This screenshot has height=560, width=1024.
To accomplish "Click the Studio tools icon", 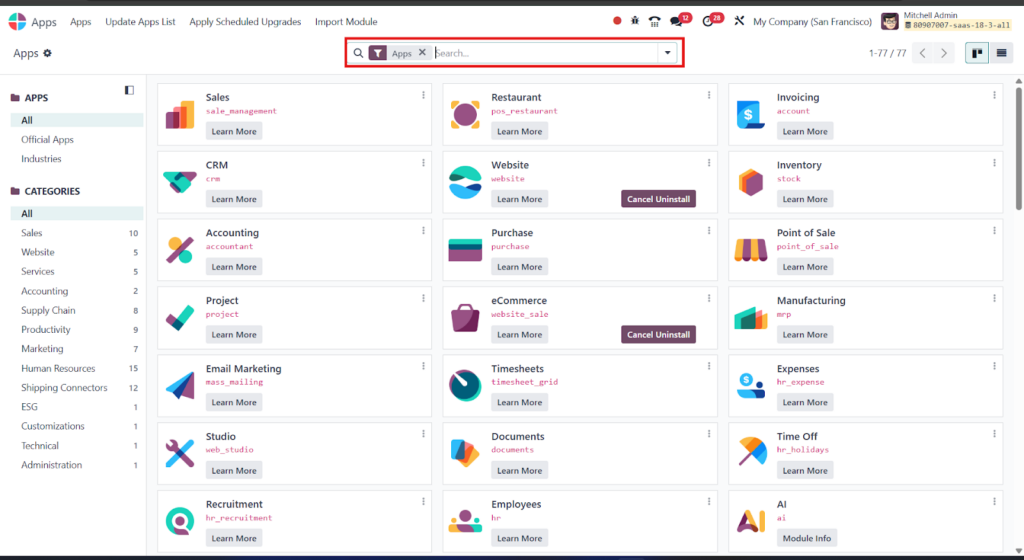I will (180, 454).
